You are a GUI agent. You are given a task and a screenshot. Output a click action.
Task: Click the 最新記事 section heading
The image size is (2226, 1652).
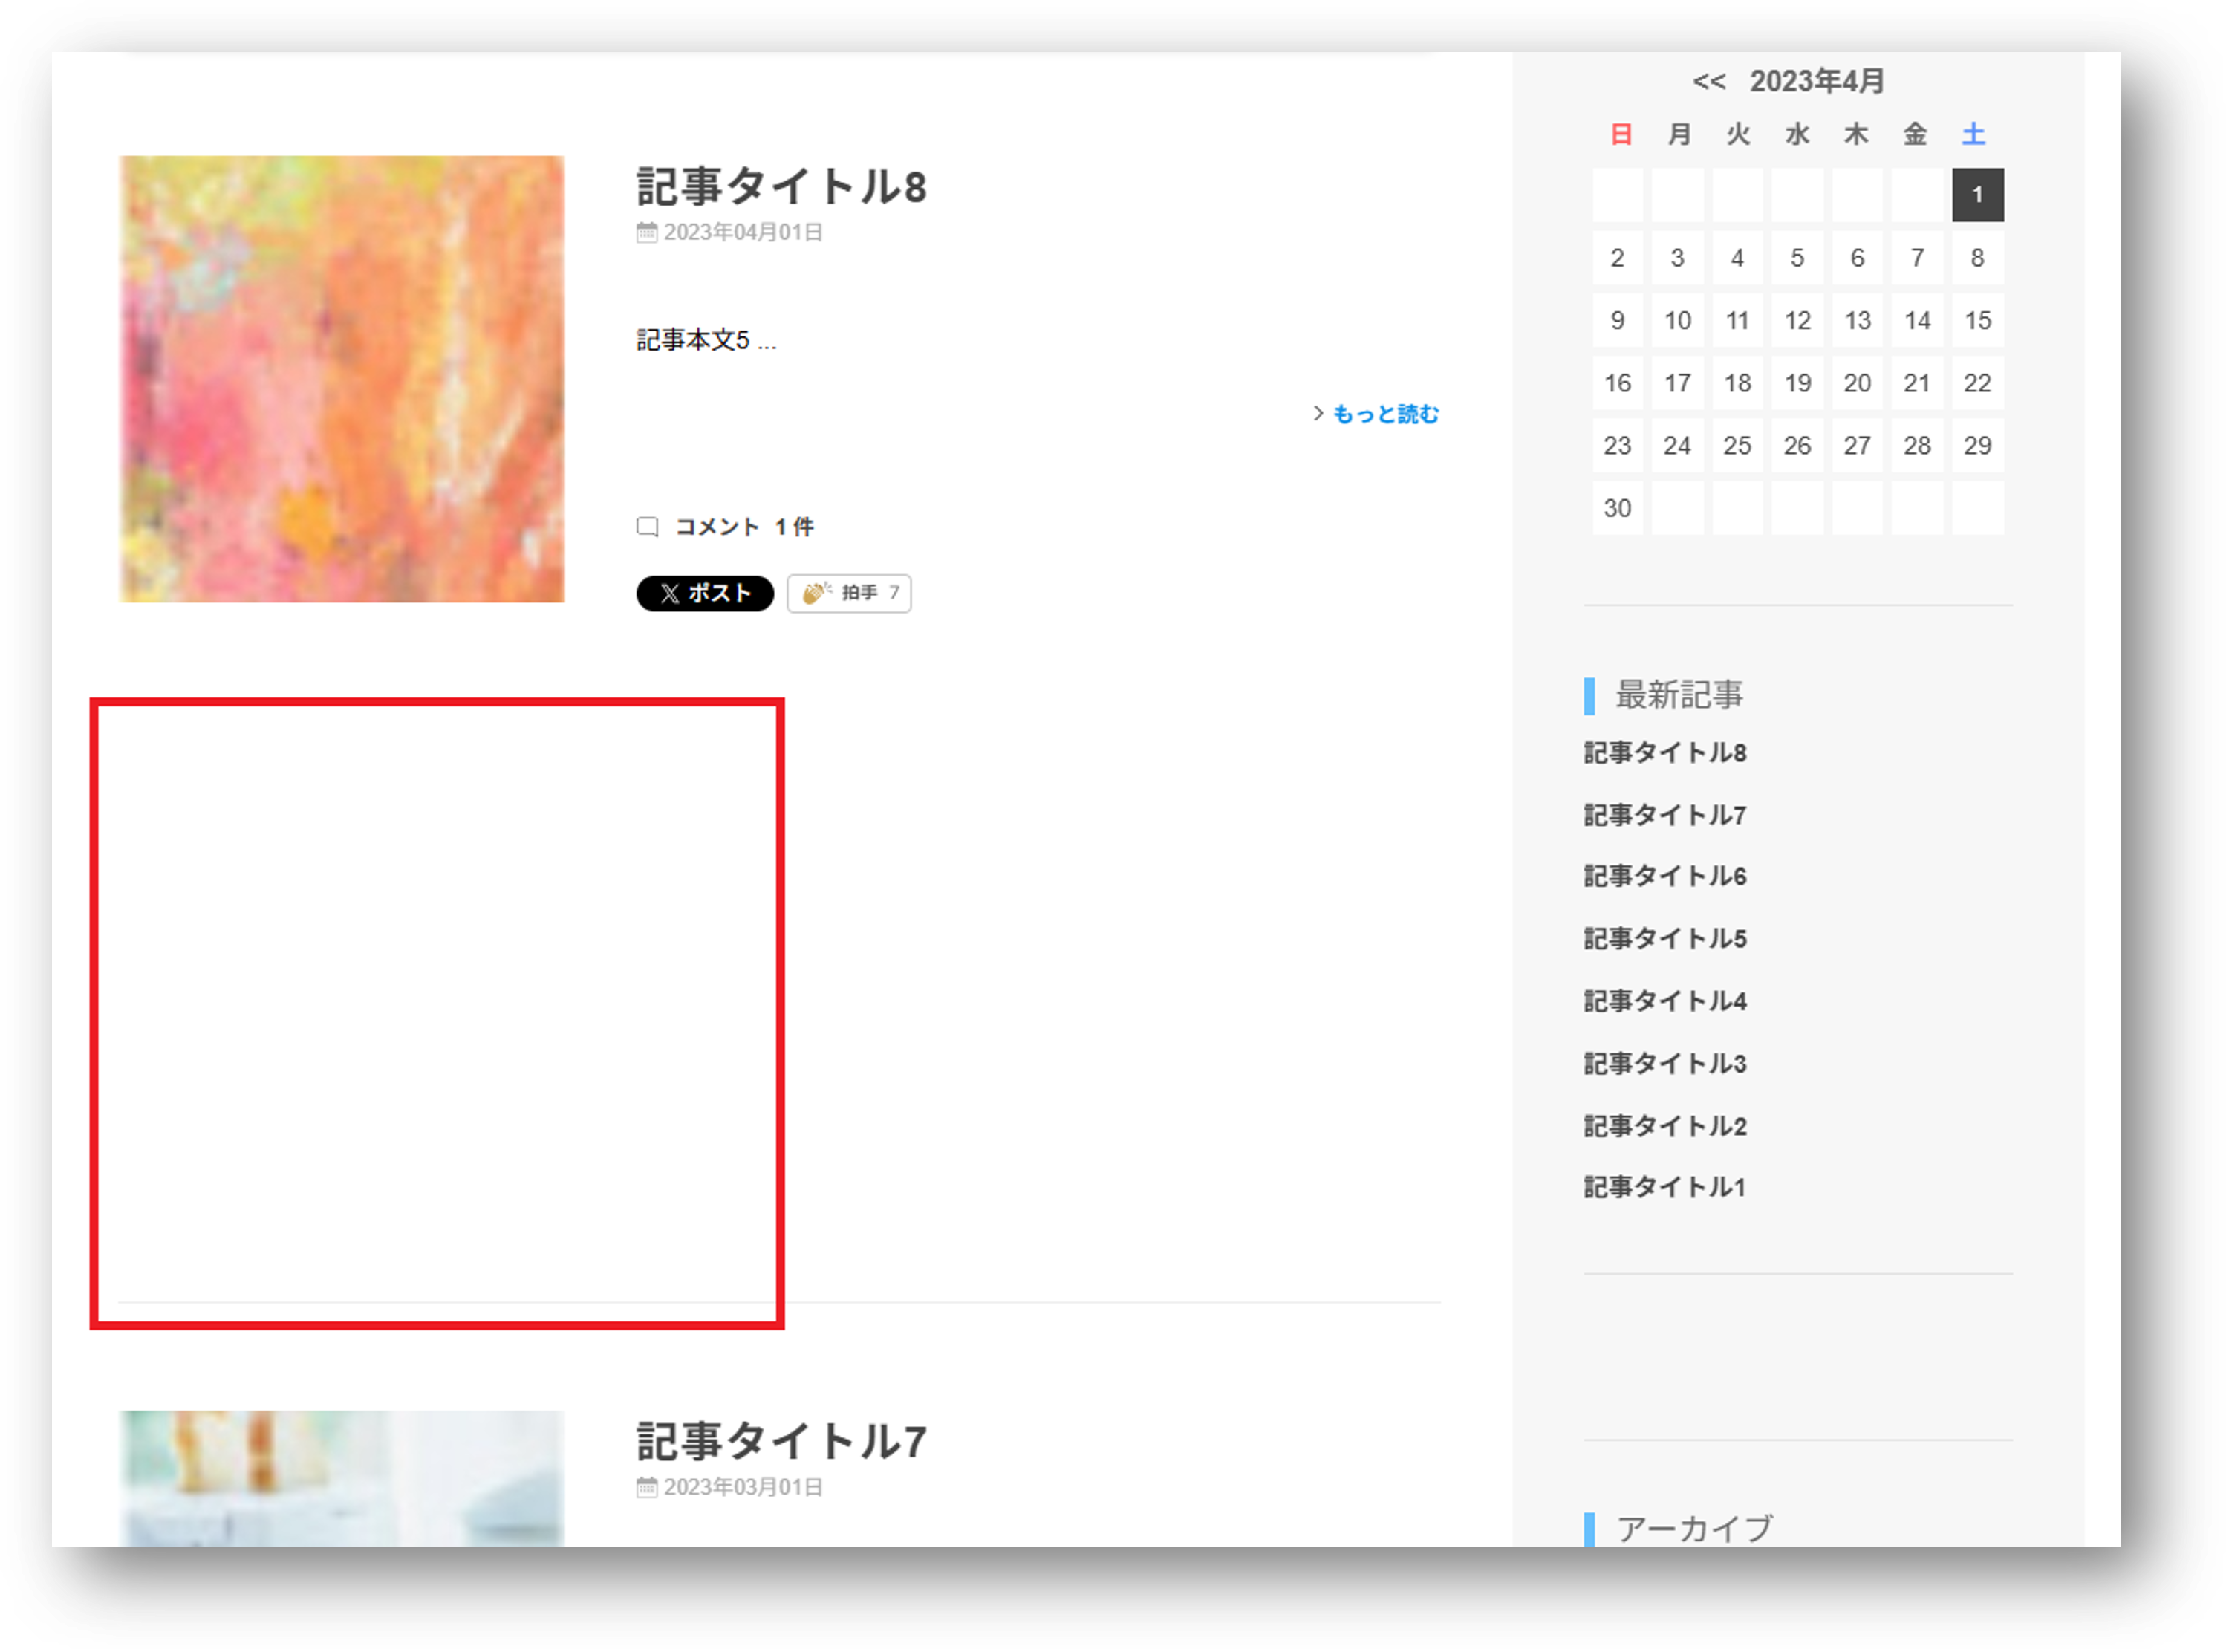pyautogui.click(x=1679, y=696)
